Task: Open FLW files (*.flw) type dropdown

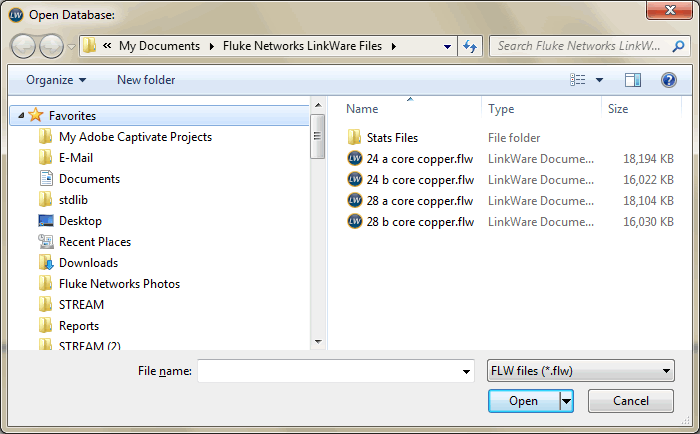Action: coord(580,371)
